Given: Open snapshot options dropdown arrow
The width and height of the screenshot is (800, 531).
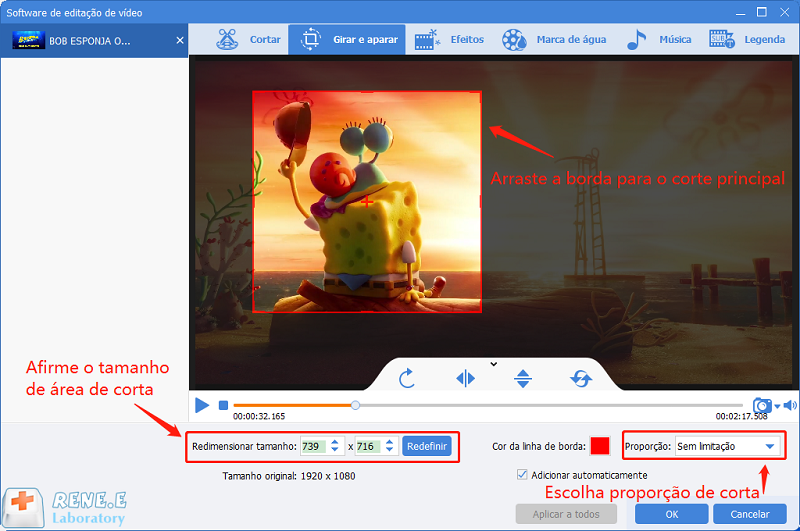Looking at the screenshot, I should (x=777, y=406).
